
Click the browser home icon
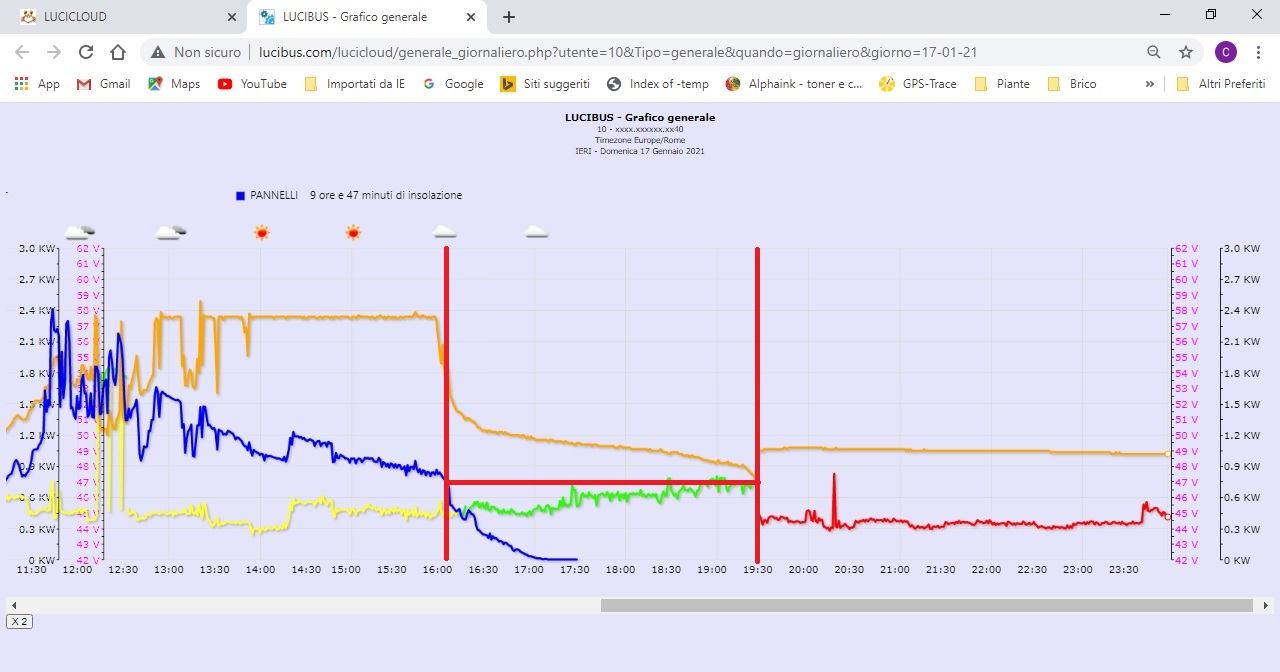coord(118,52)
